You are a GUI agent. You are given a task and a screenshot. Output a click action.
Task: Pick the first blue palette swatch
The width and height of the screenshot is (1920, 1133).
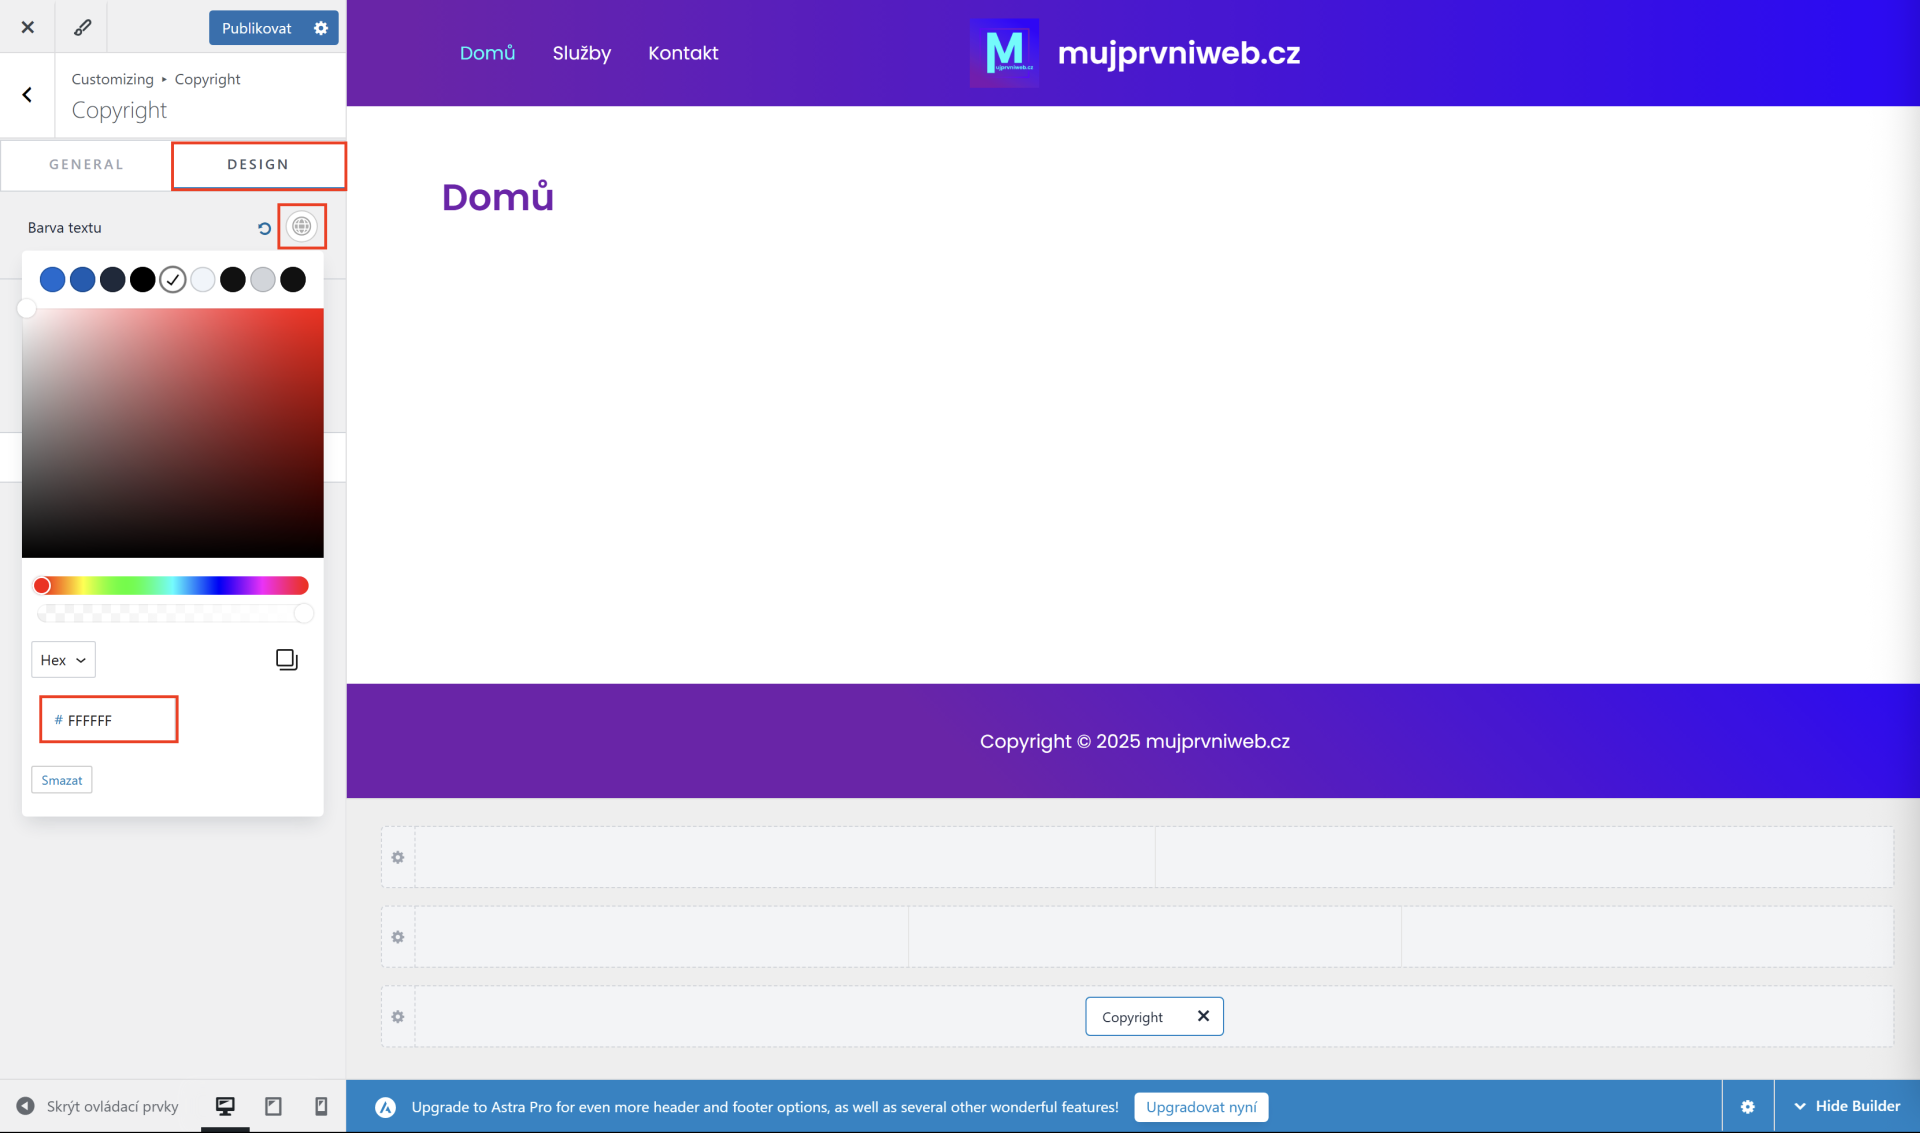53,280
